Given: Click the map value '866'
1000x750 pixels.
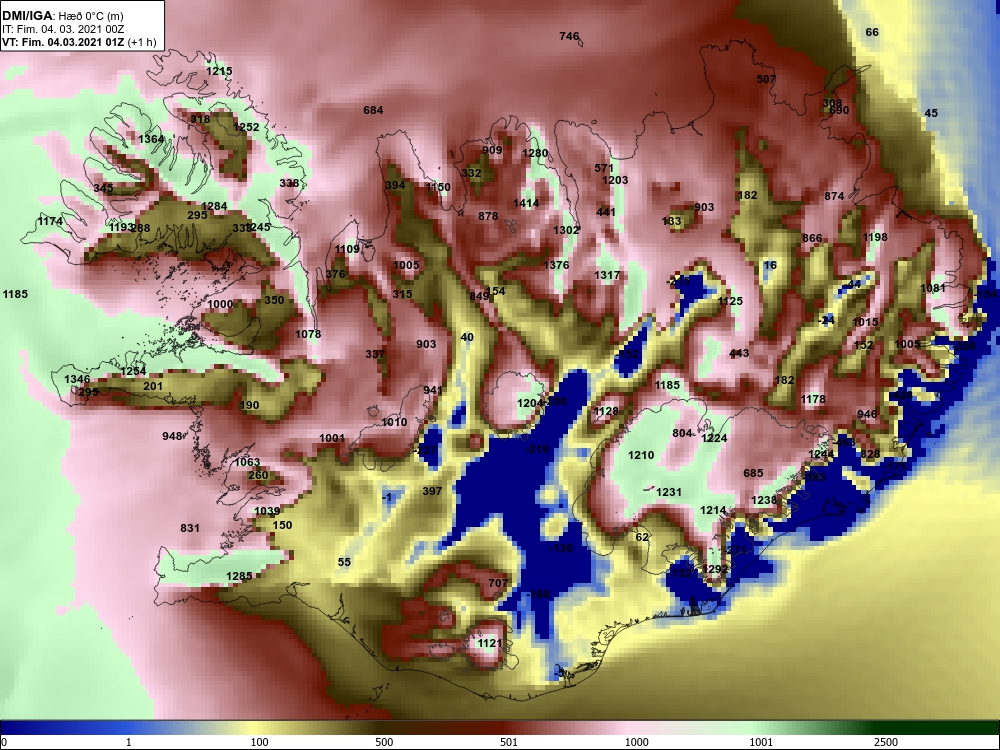Looking at the screenshot, I should 812,239.
